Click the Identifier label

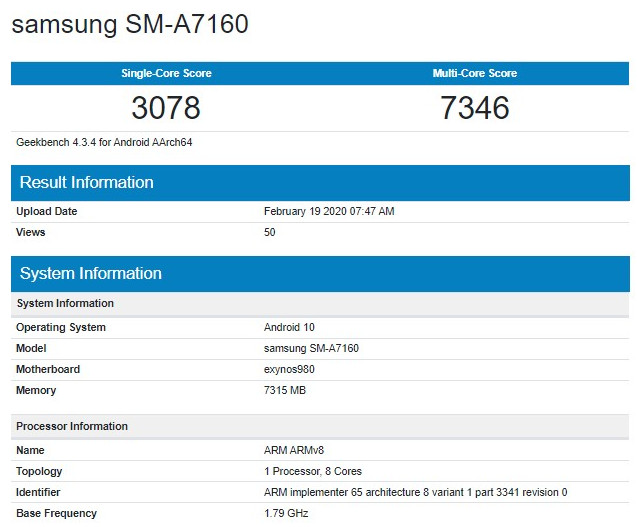(x=38, y=492)
